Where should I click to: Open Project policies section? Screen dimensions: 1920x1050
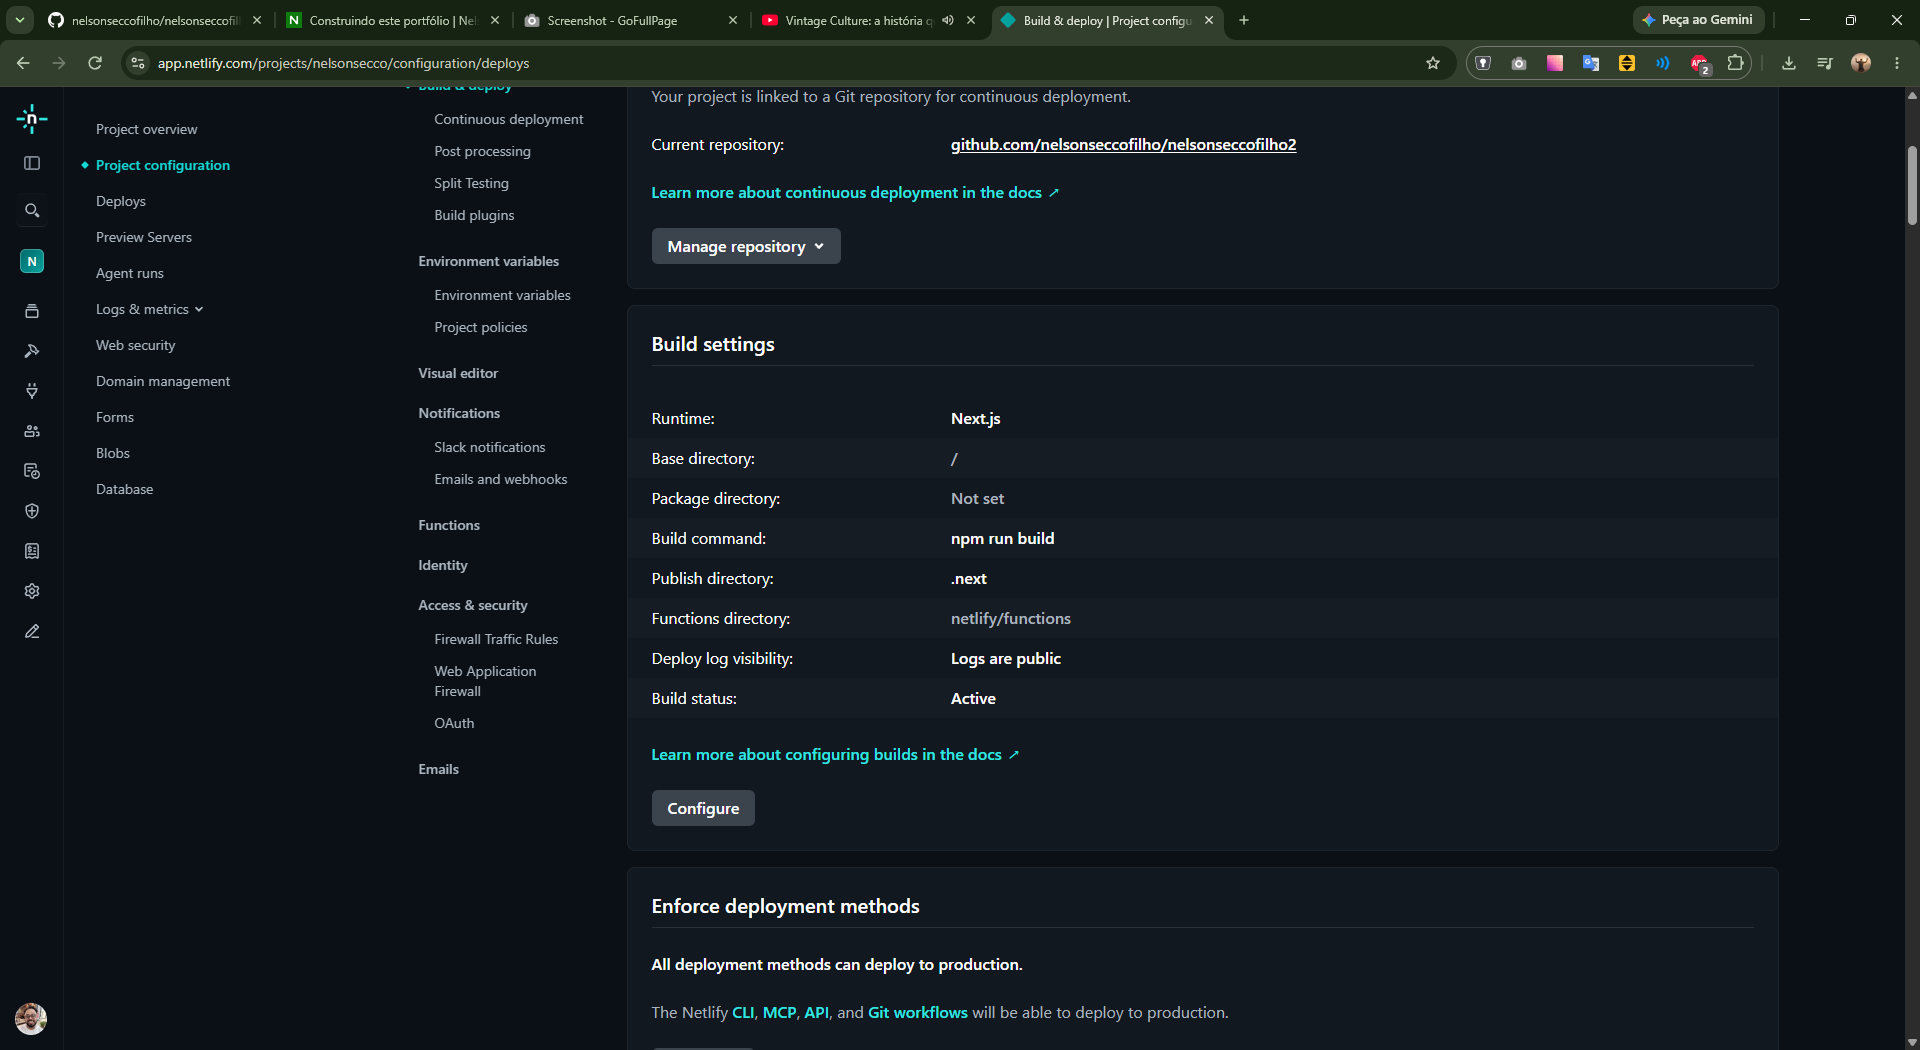click(x=480, y=327)
